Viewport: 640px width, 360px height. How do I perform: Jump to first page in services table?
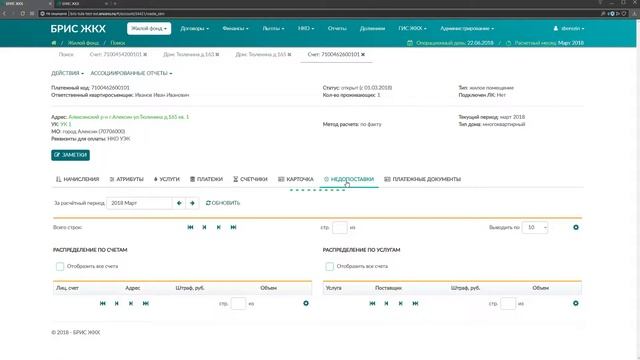[372, 303]
